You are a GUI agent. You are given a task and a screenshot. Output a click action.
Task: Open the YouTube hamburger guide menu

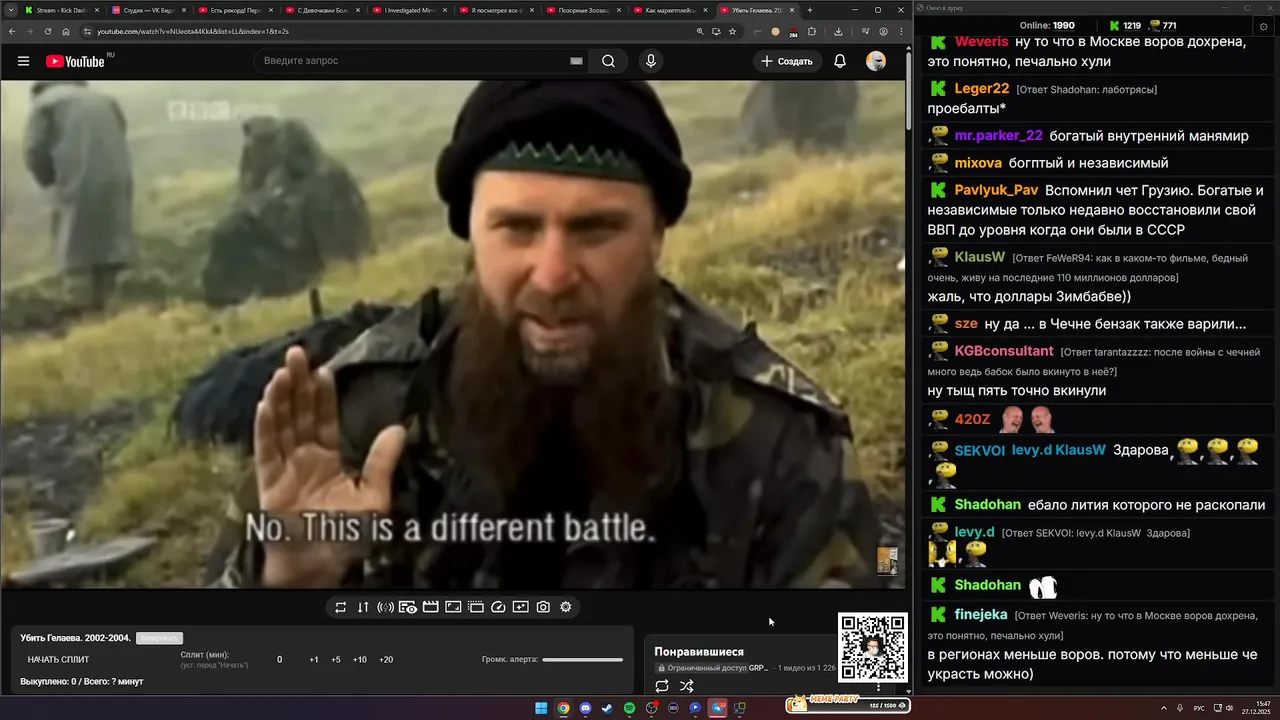pos(23,61)
